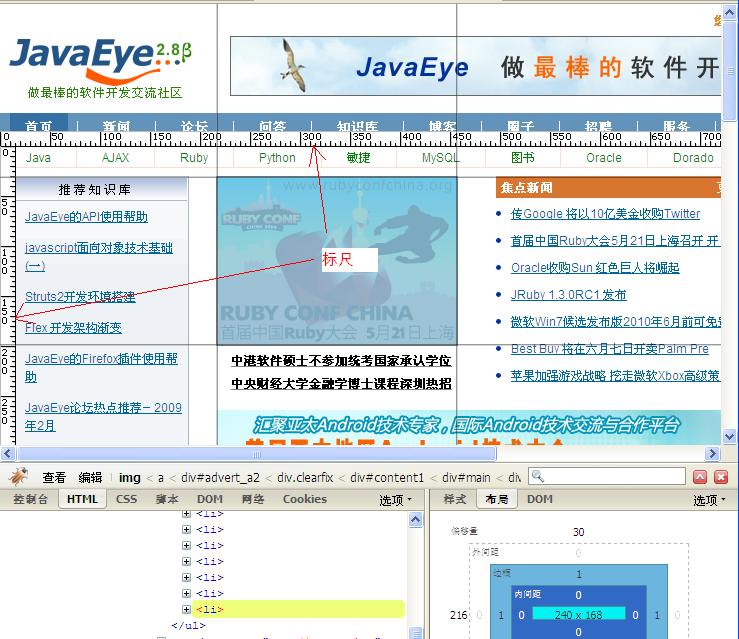Switch to the CSS tab
The width and height of the screenshot is (739, 639).
click(x=126, y=499)
